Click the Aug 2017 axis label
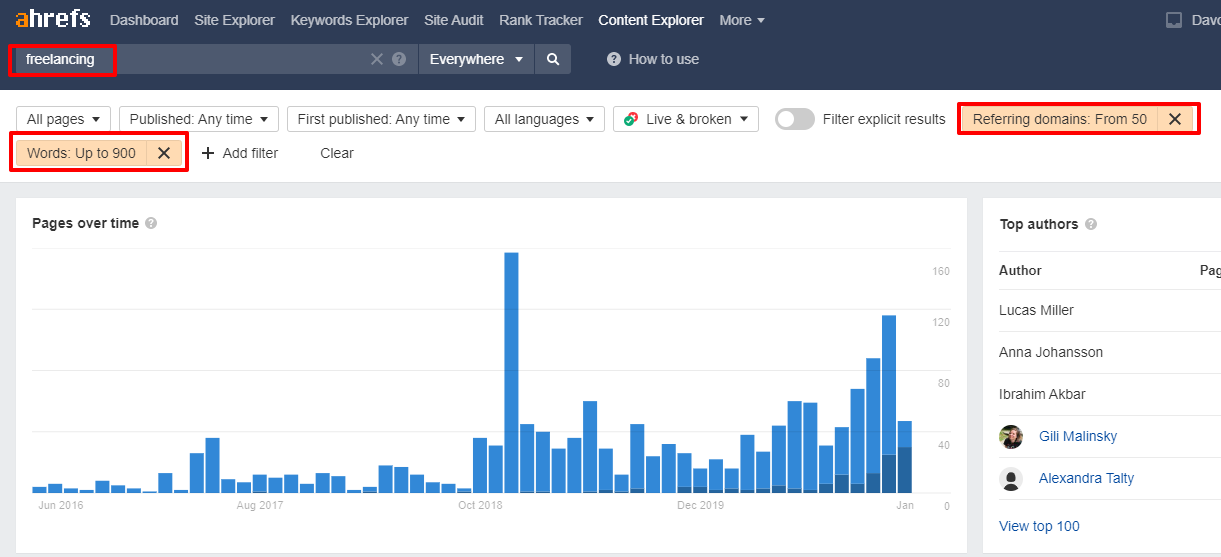 (261, 505)
